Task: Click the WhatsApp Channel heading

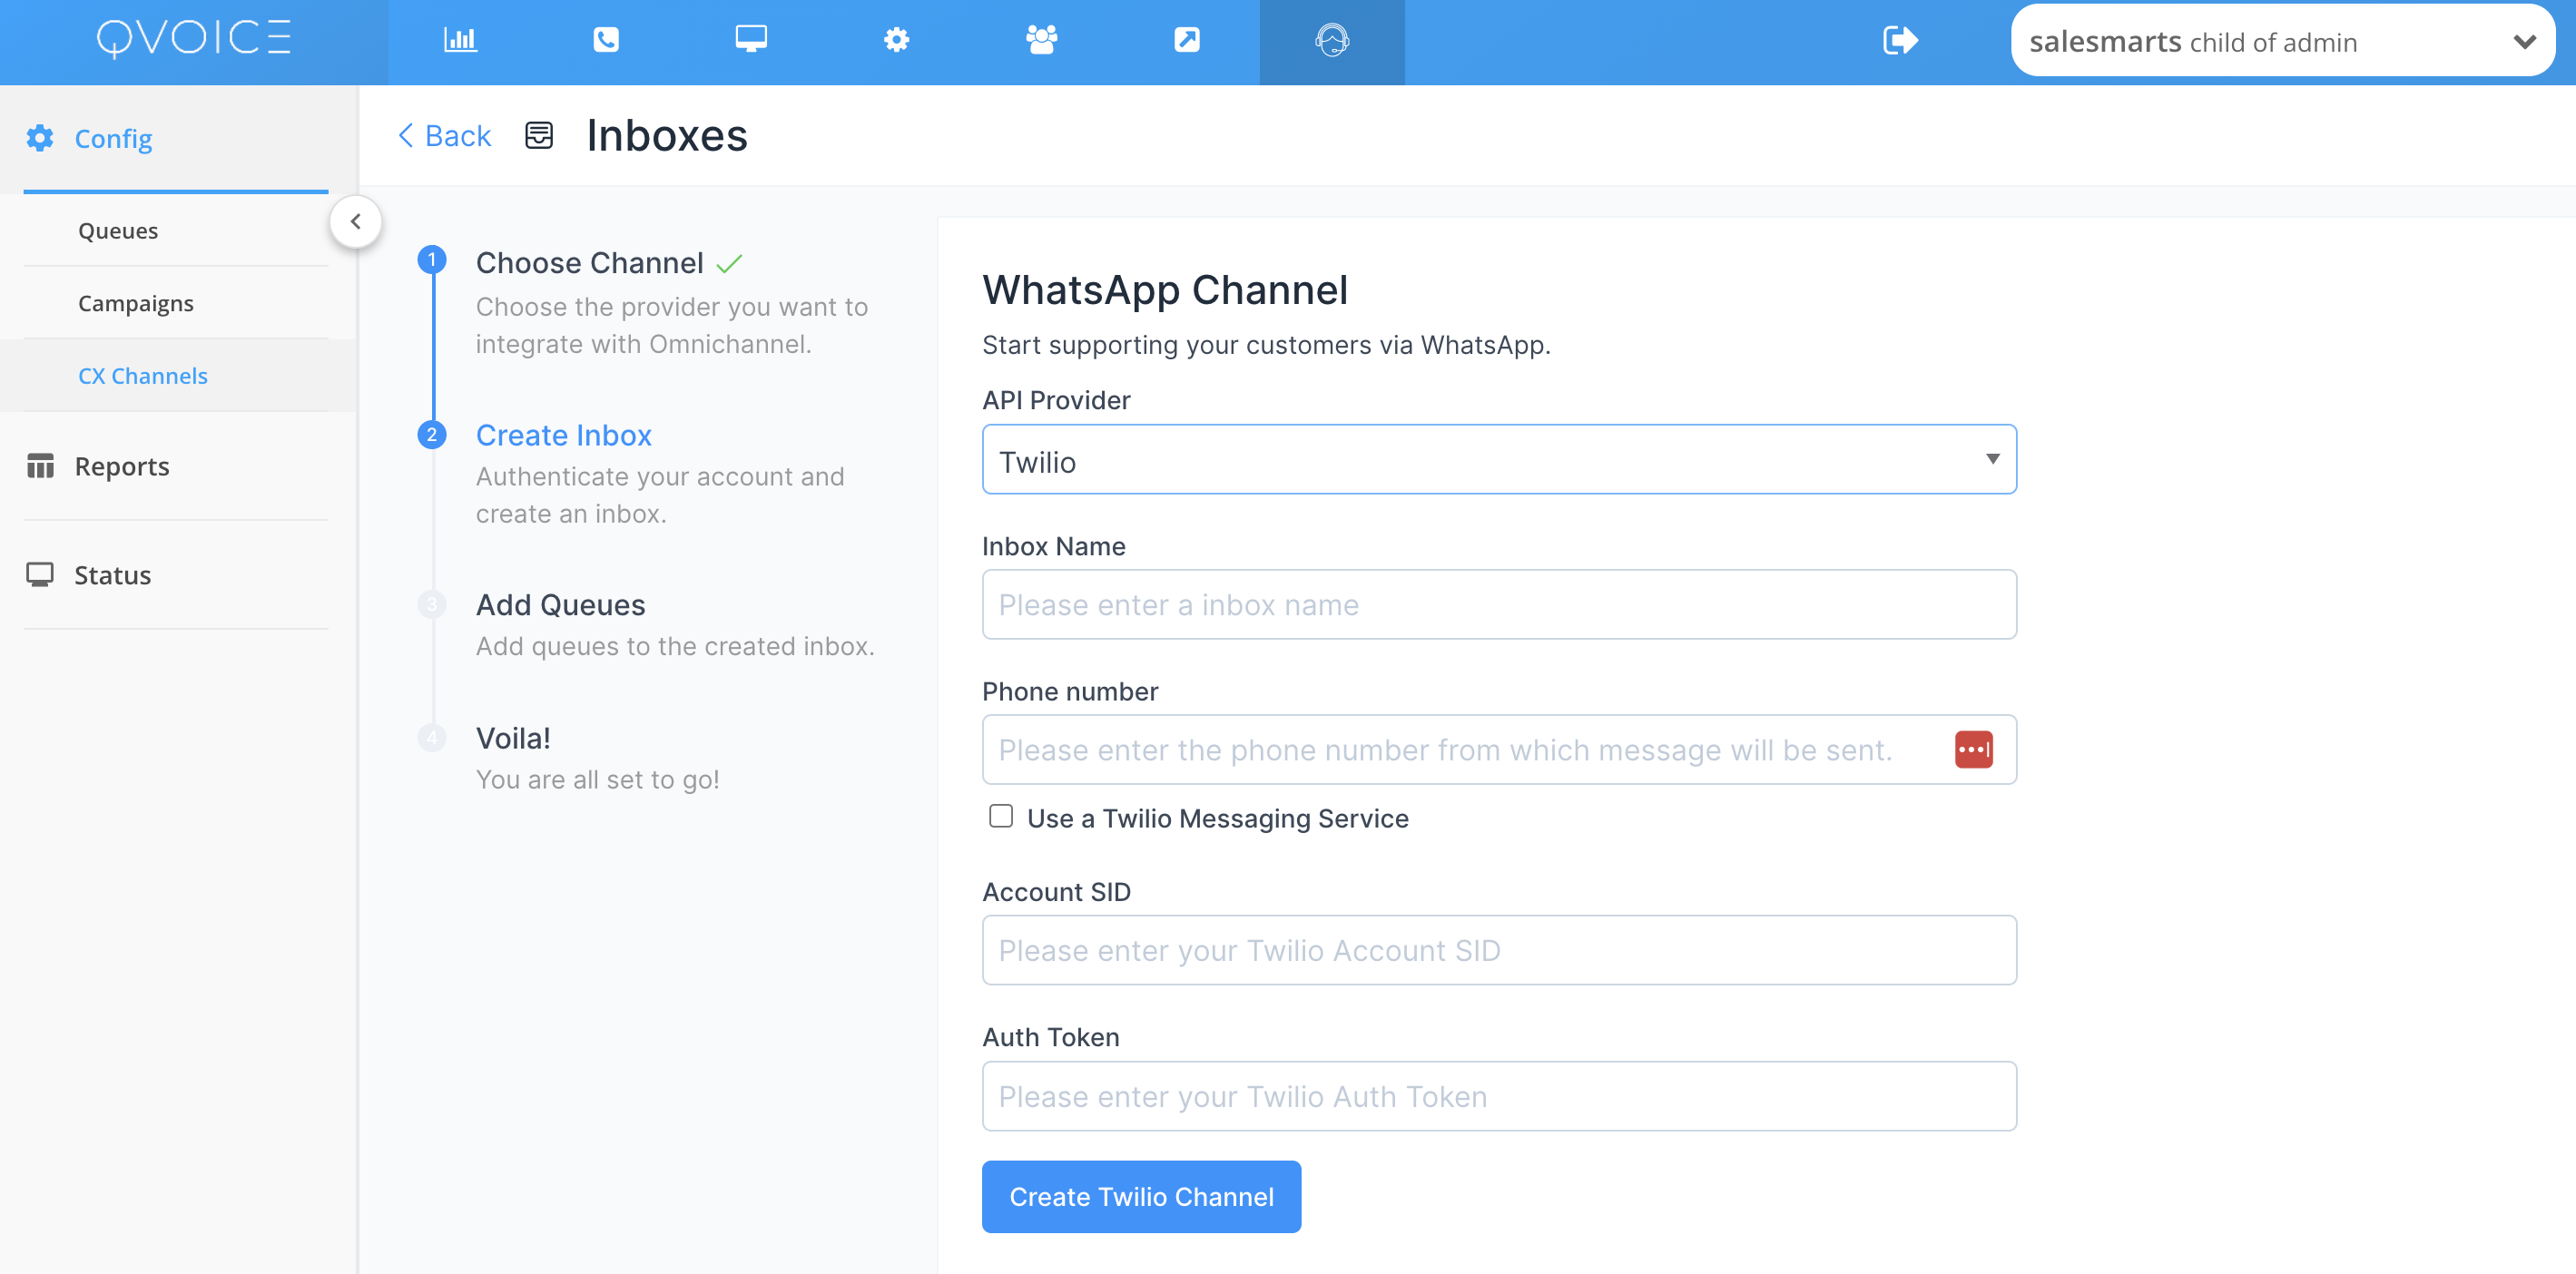Action: click(x=1165, y=290)
